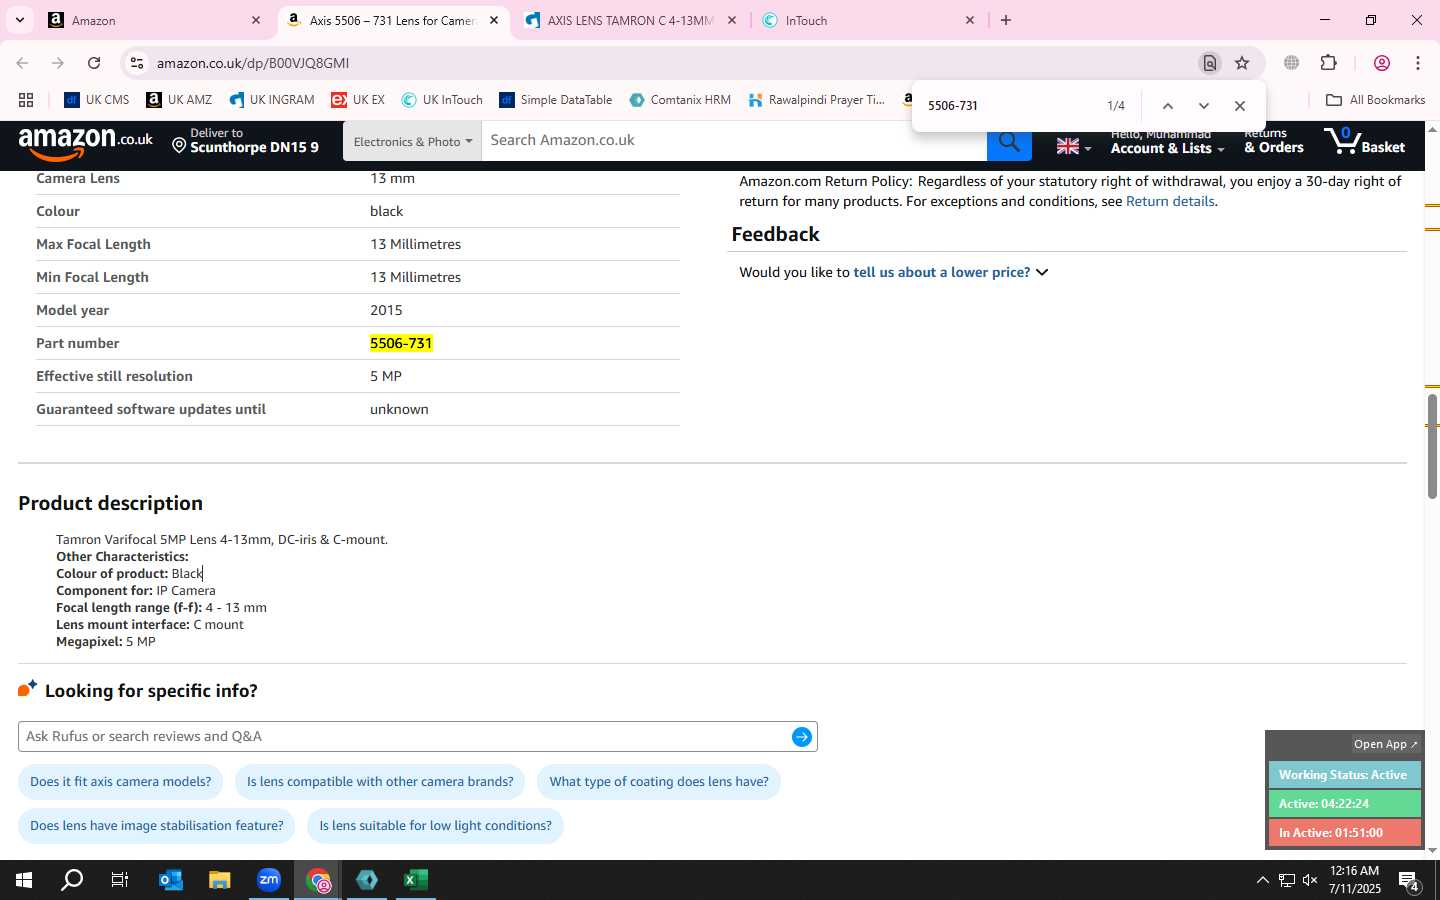Click highlighted part number 5506-731

401,343
